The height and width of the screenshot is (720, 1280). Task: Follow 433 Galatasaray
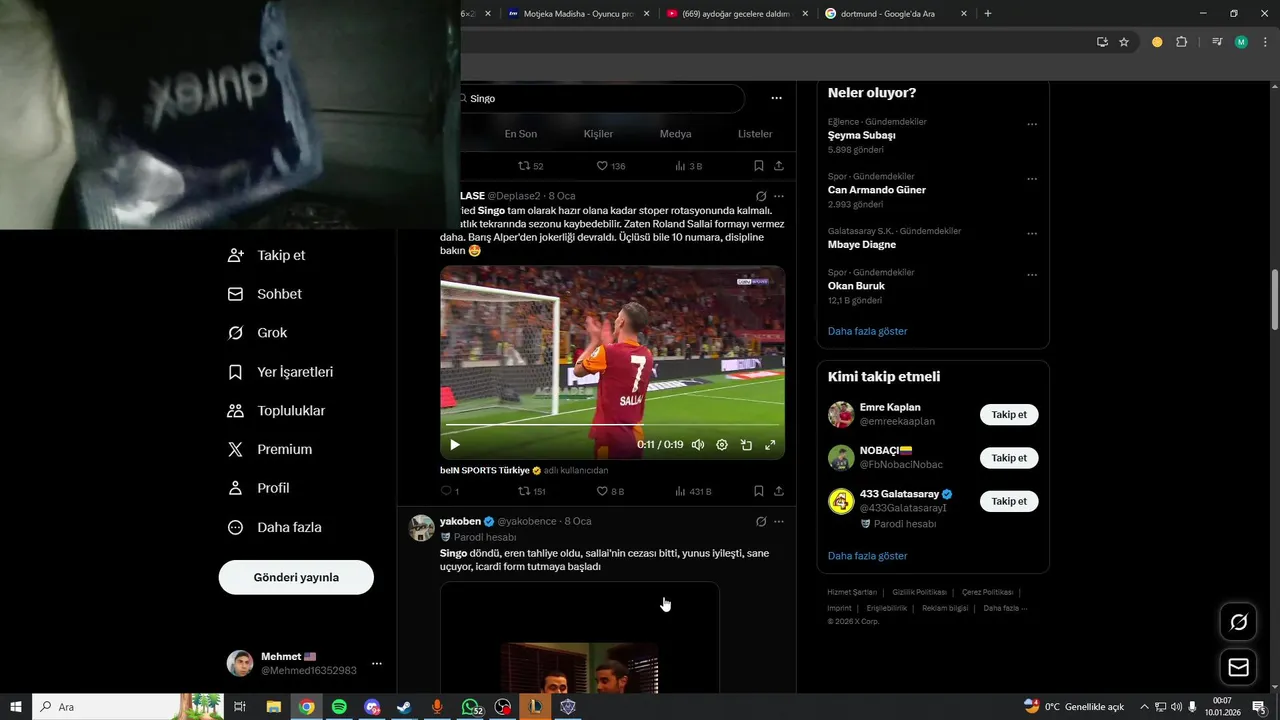point(1009,501)
